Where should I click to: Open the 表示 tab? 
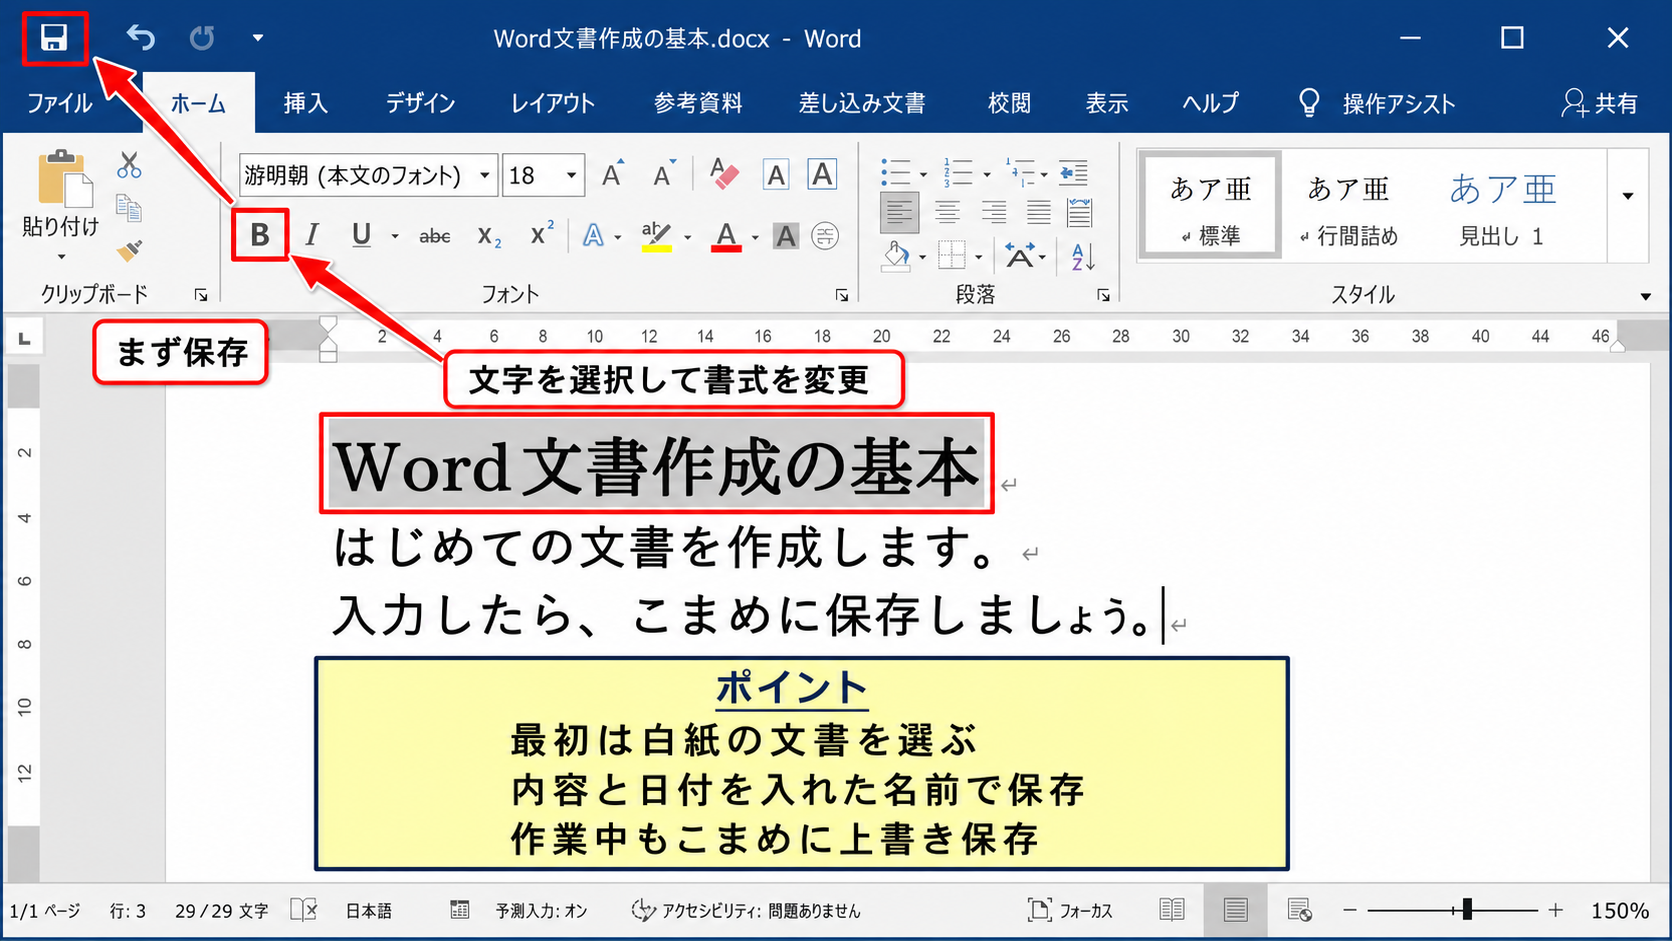tap(1107, 103)
